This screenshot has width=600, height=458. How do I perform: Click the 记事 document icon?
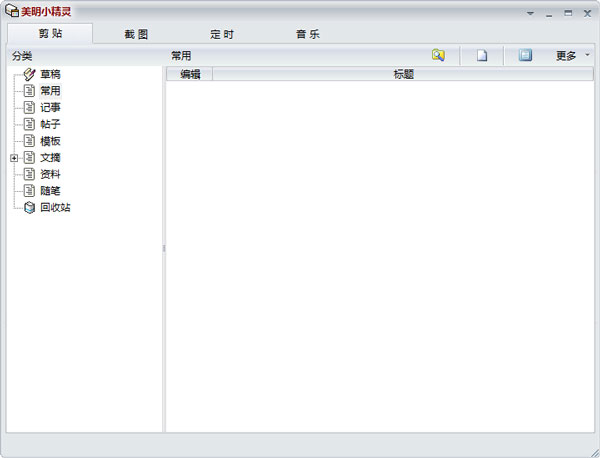[x=29, y=108]
